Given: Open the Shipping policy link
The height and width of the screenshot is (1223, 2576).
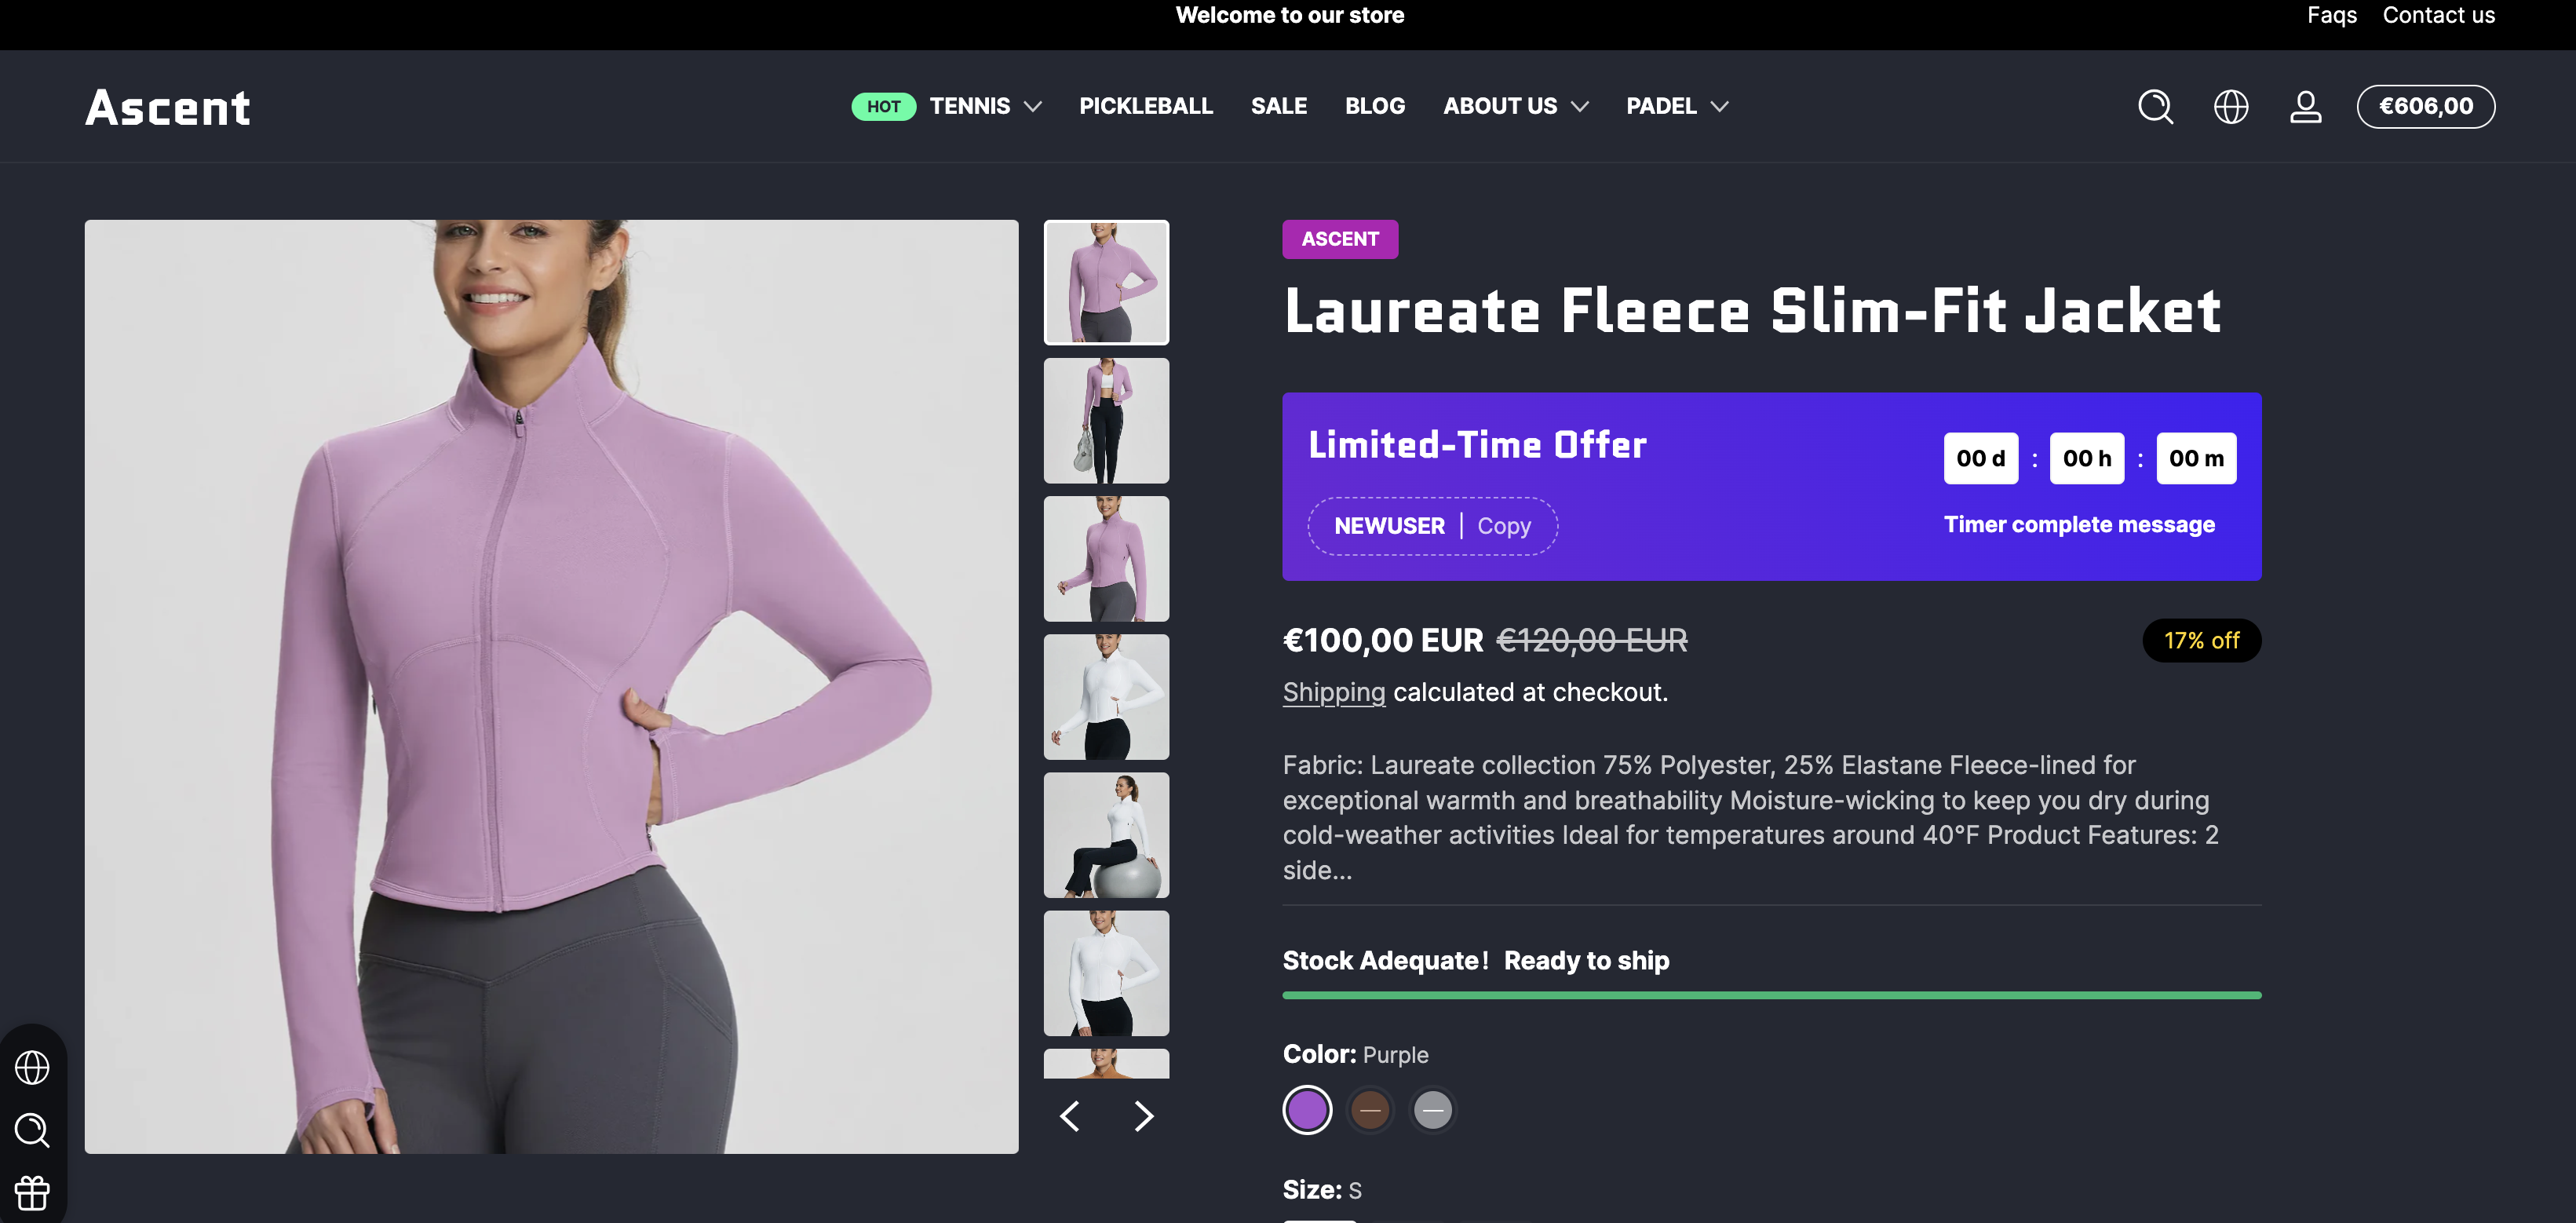Looking at the screenshot, I should (1333, 692).
